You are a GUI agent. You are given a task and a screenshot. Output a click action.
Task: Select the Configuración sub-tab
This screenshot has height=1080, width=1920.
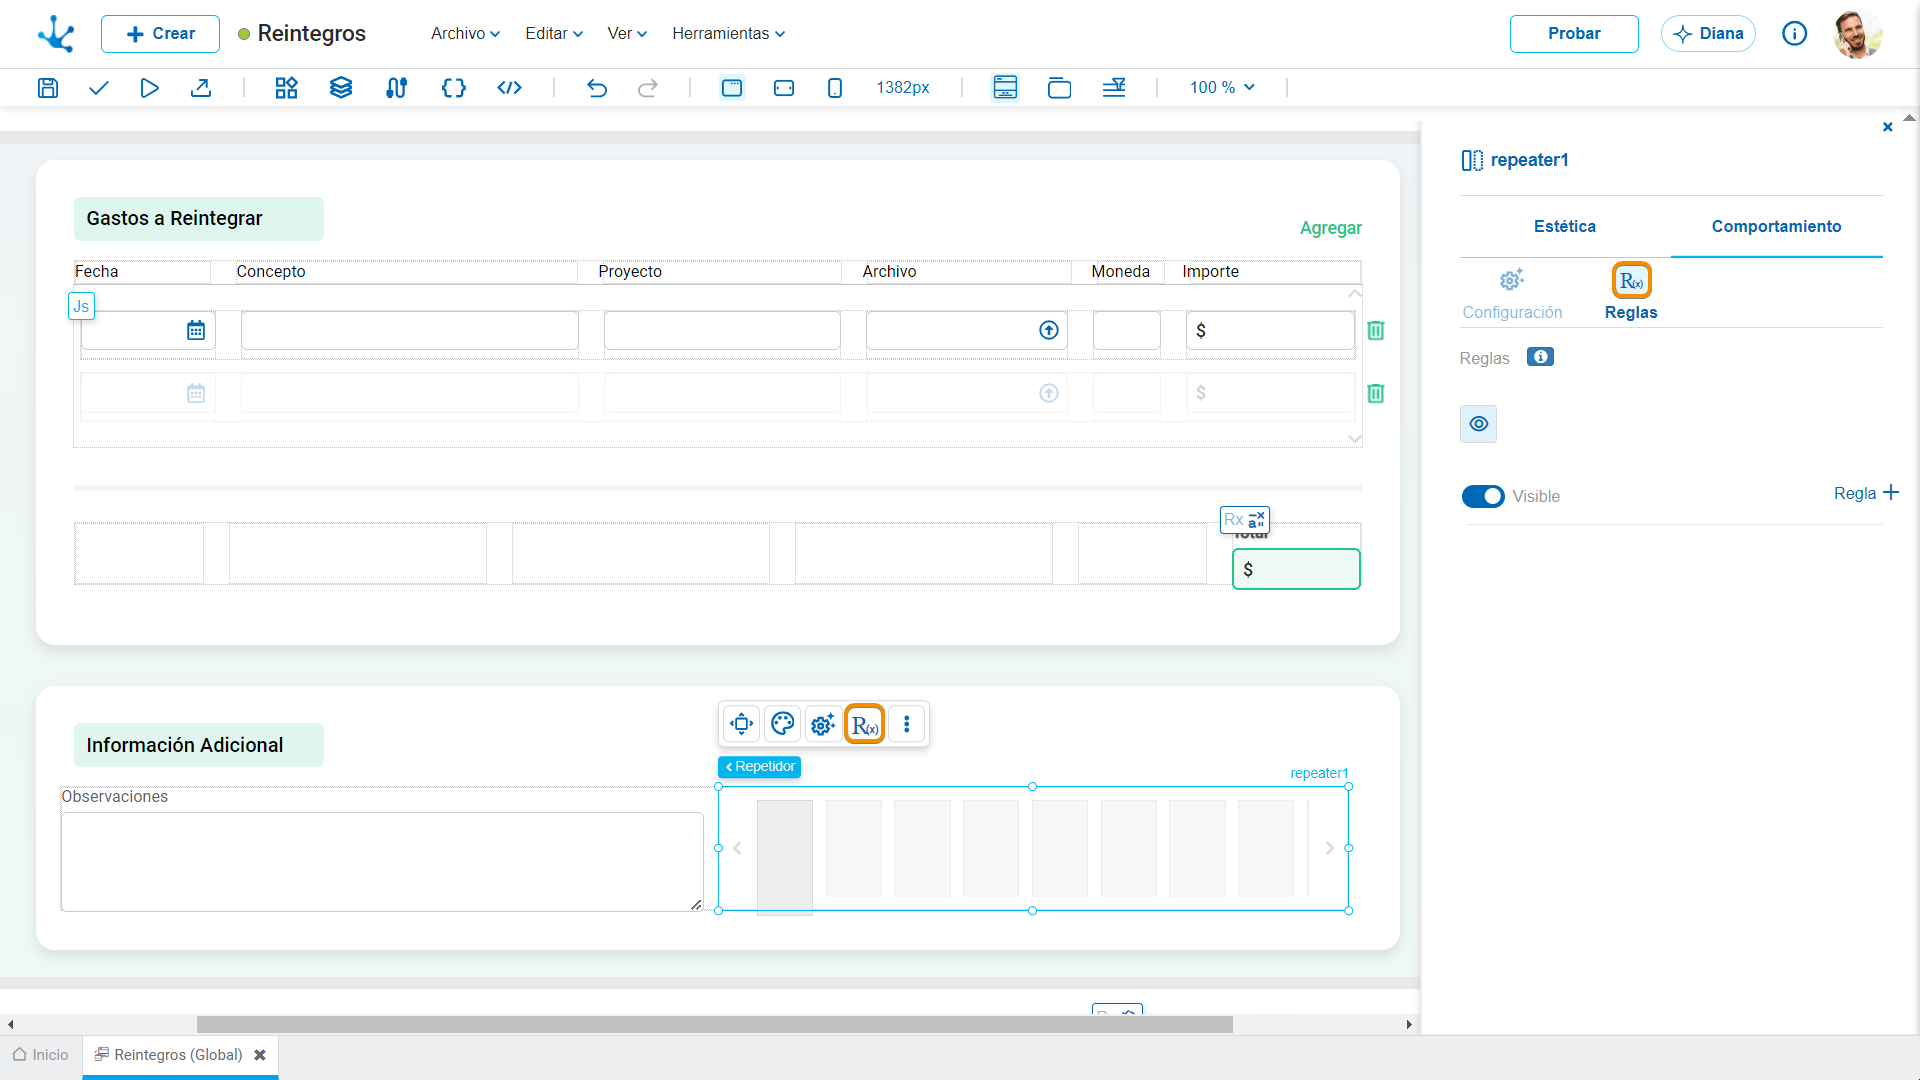[x=1512, y=294]
